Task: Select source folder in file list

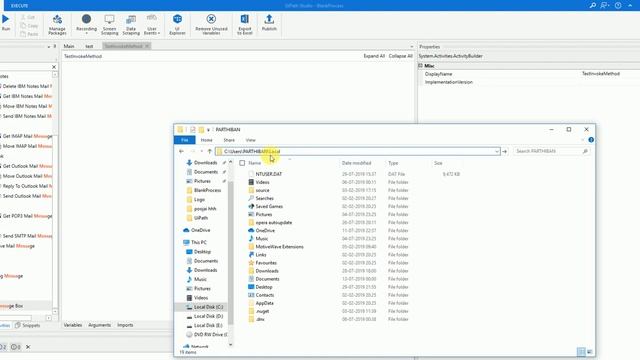Action: click(x=262, y=190)
